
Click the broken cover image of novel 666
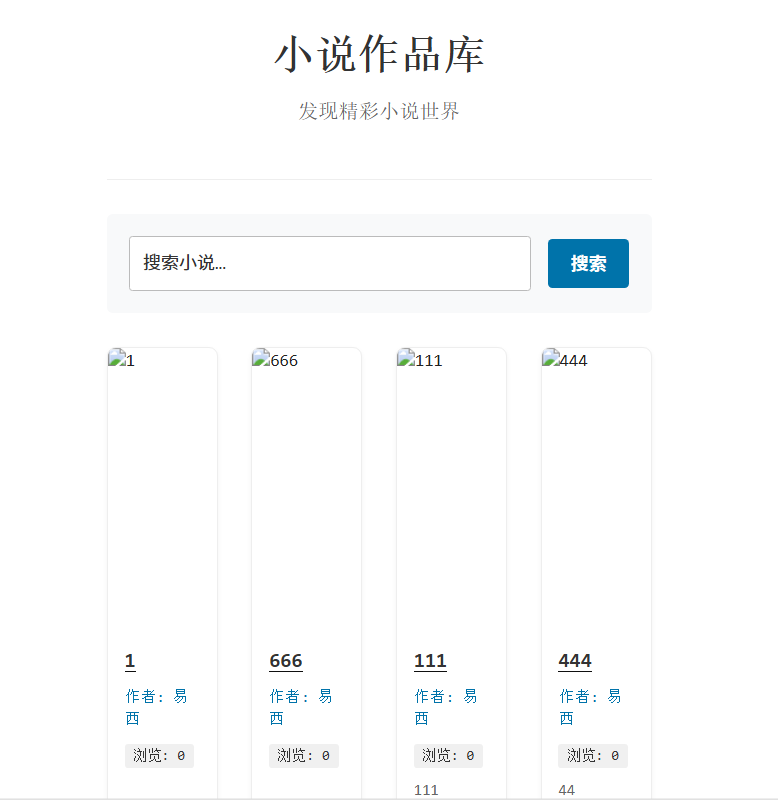[306, 487]
